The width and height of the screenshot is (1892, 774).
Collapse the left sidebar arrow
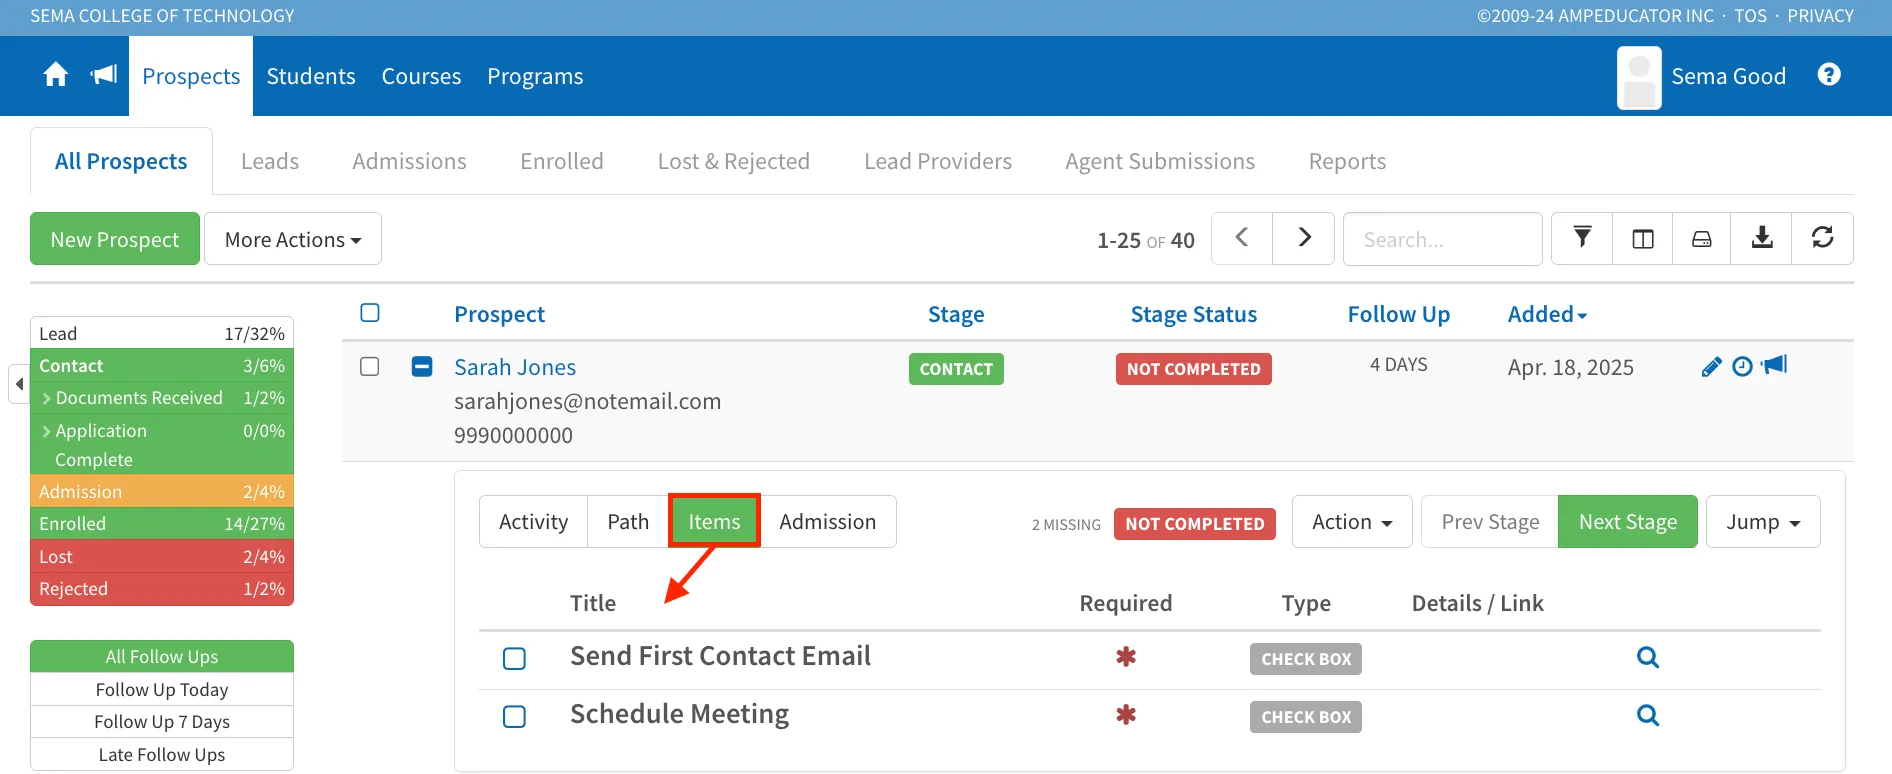coord(19,383)
